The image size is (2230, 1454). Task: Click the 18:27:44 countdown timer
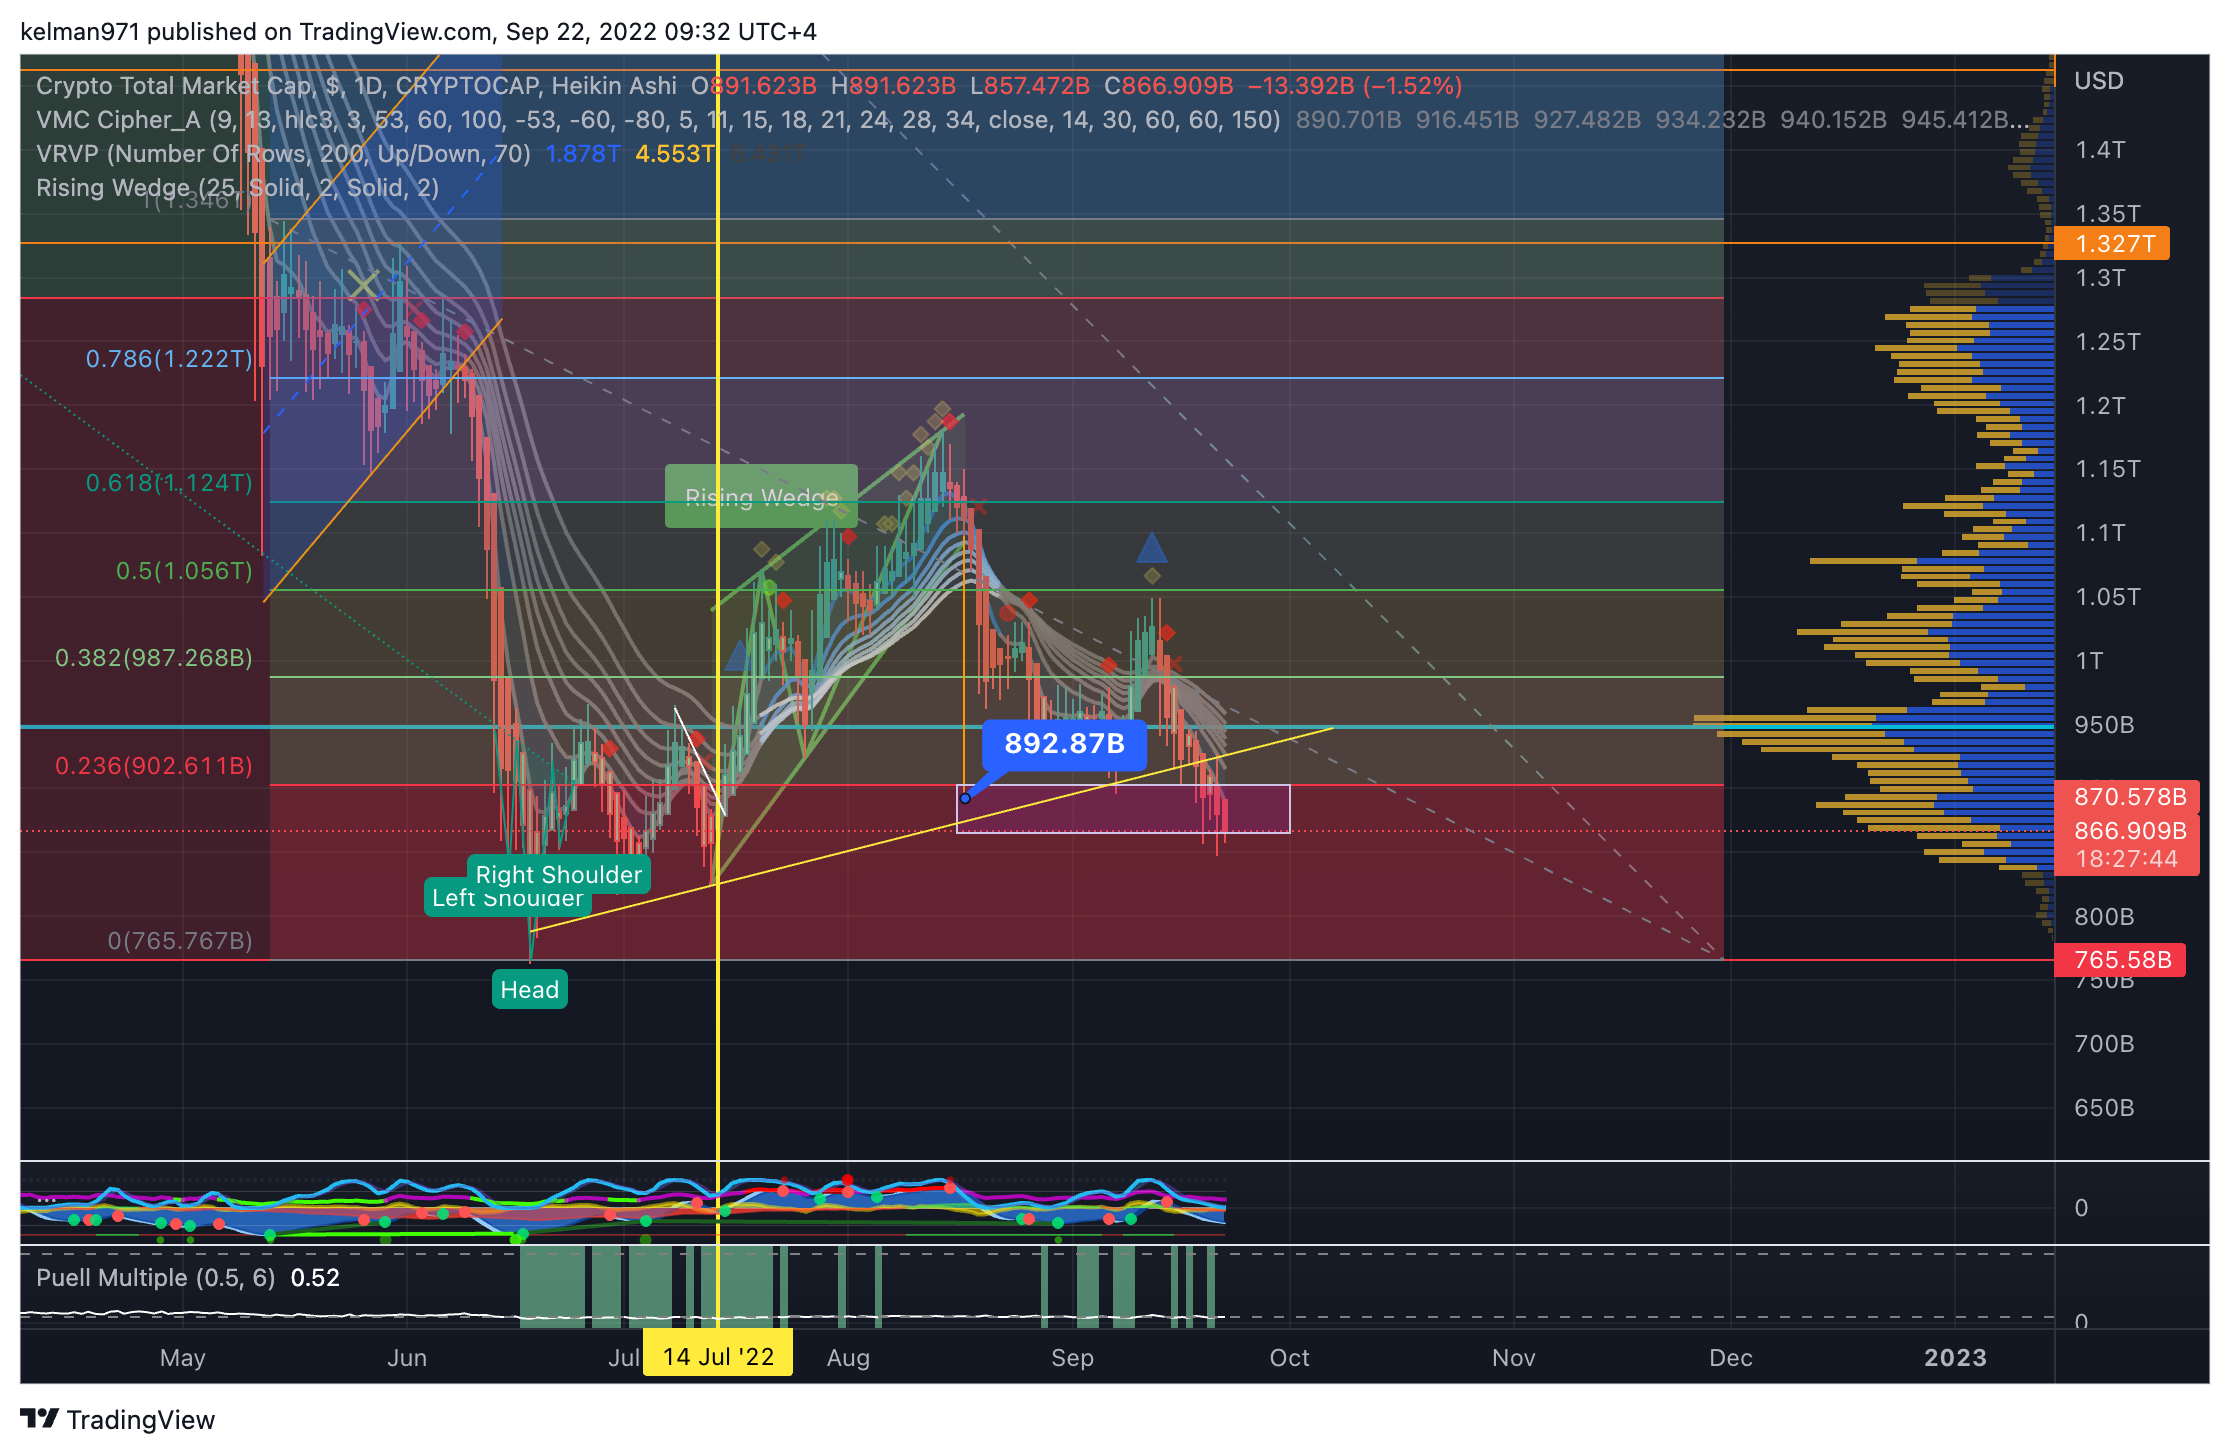pyautogui.click(x=2127, y=859)
